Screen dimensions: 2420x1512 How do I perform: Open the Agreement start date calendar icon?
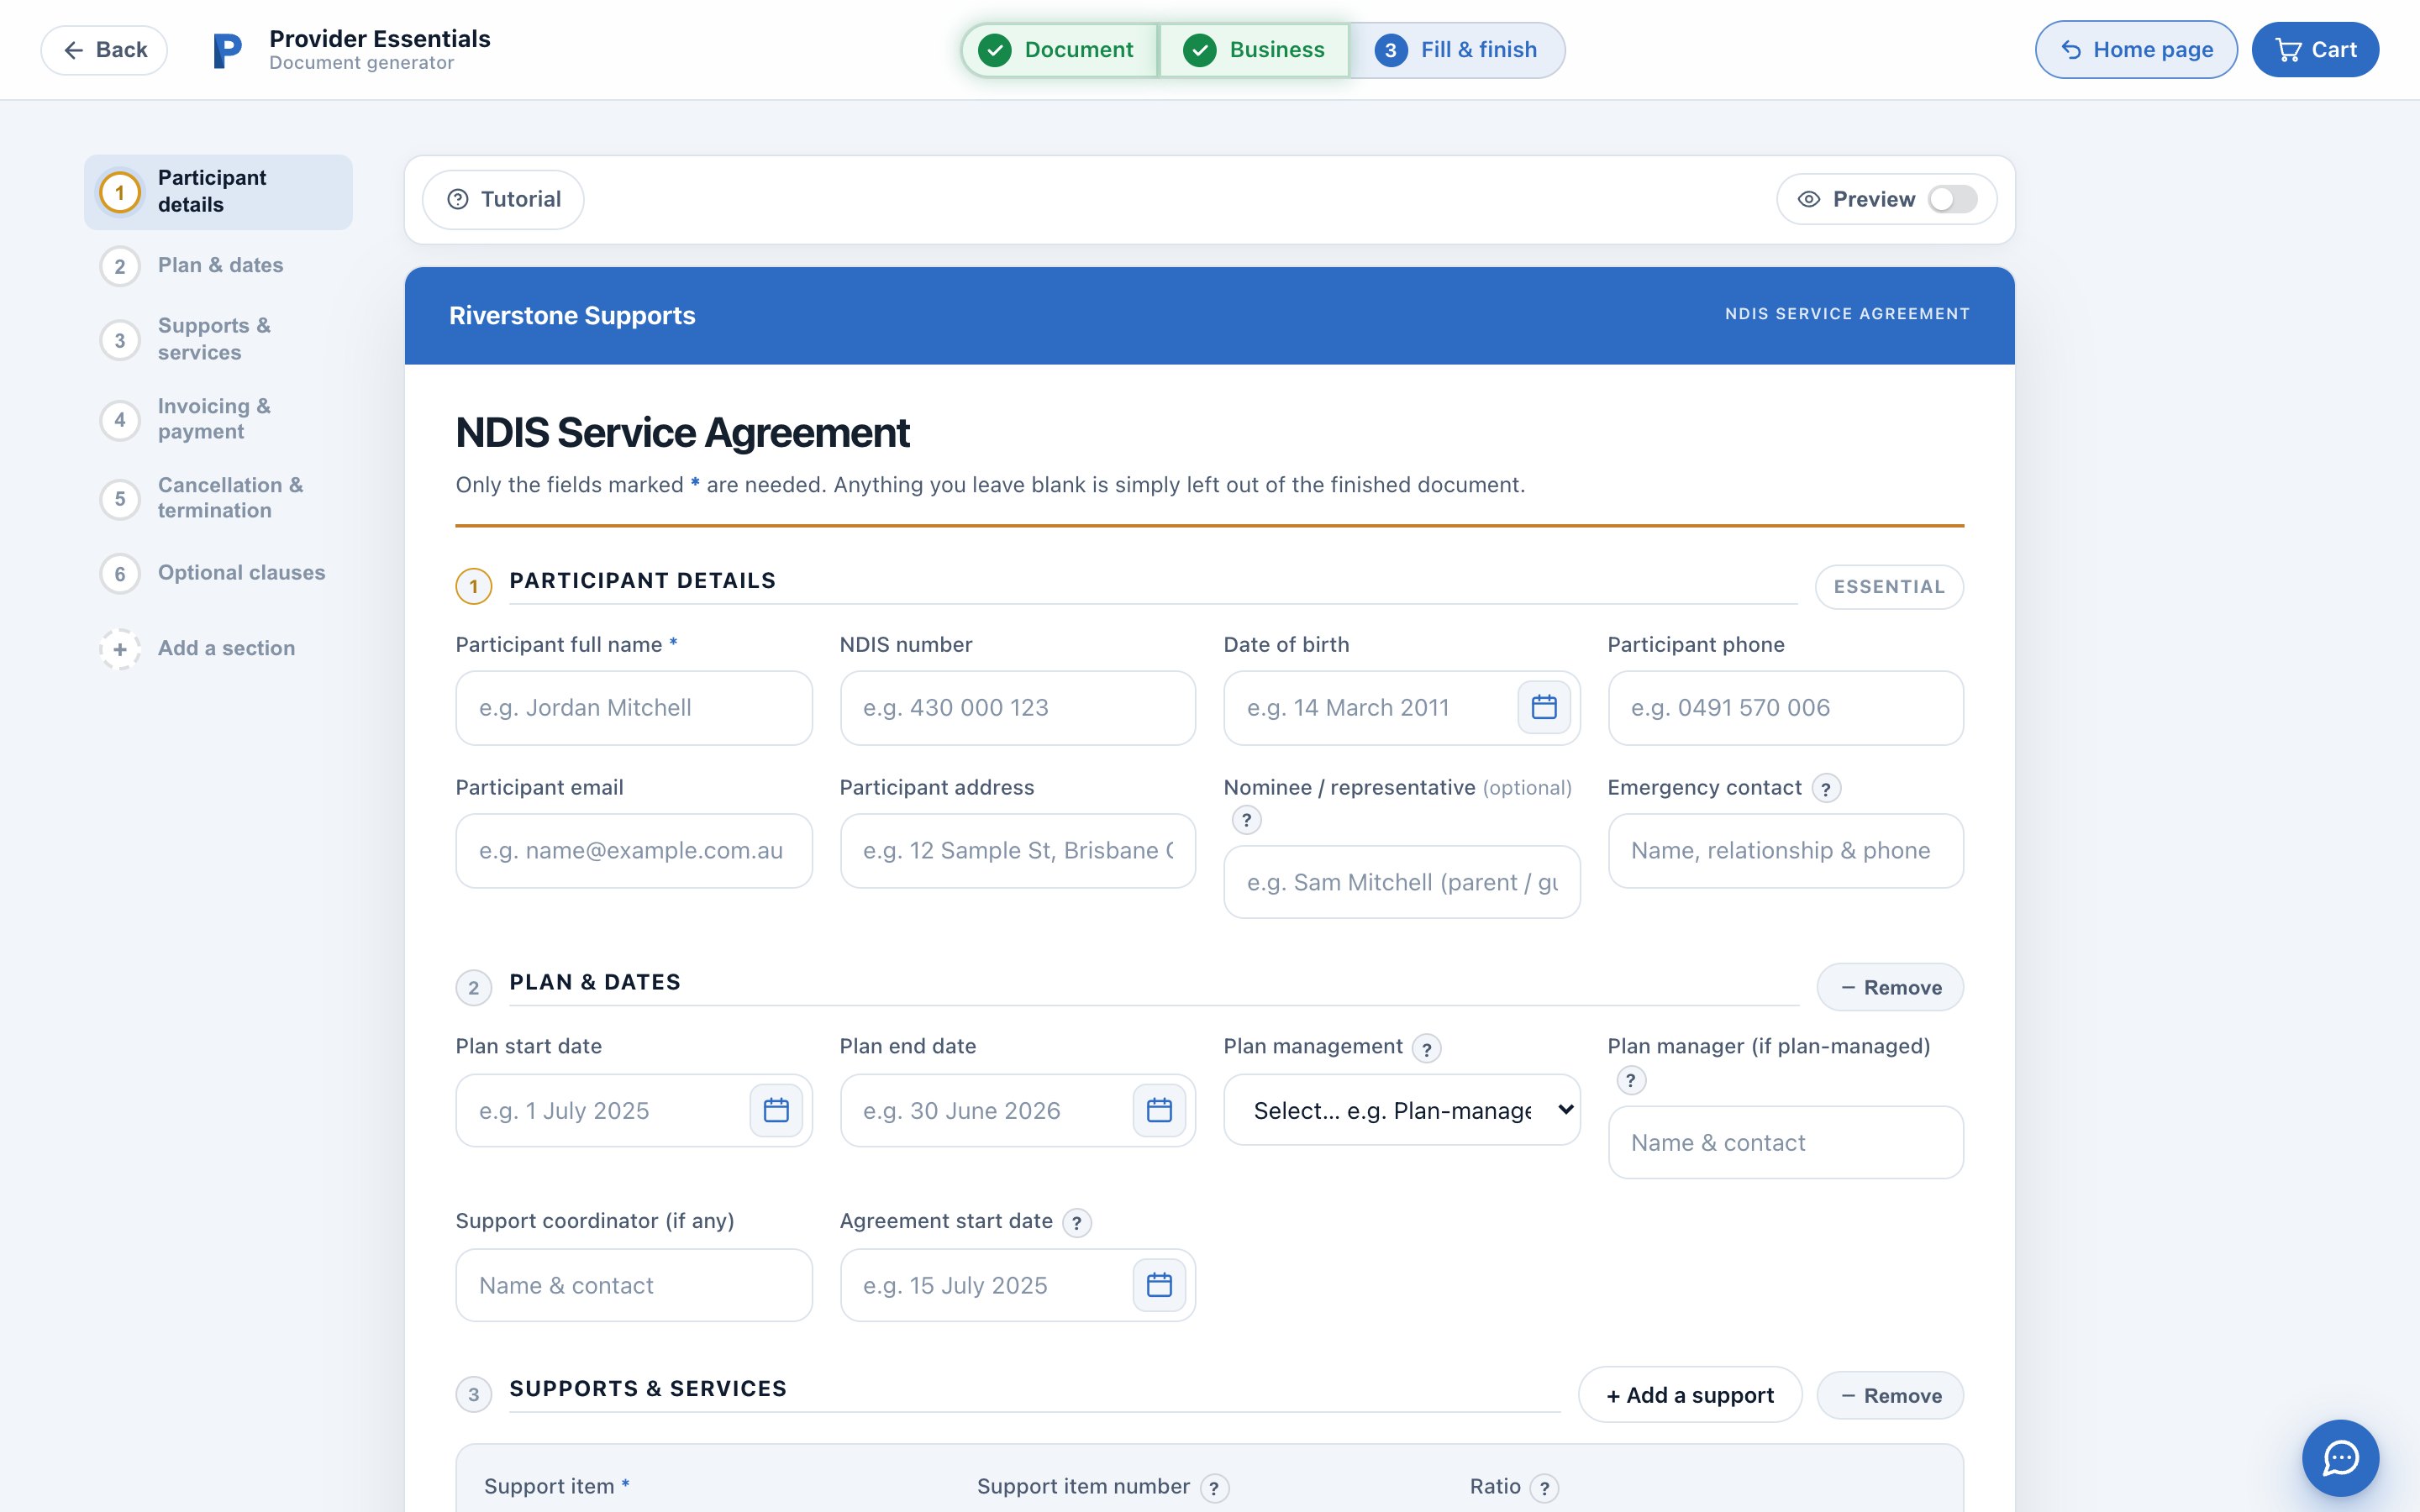click(1159, 1285)
